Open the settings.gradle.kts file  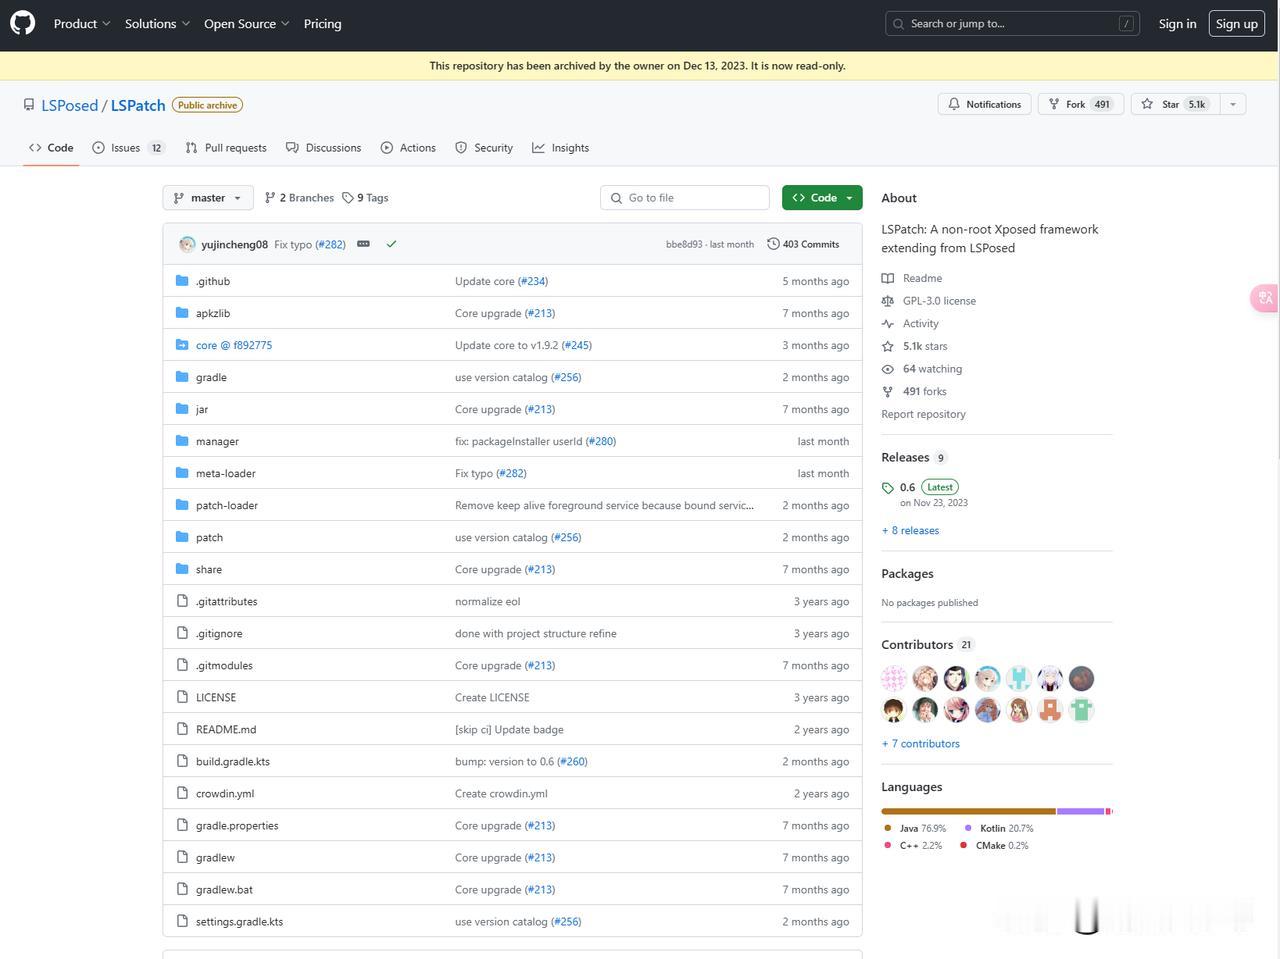(239, 921)
